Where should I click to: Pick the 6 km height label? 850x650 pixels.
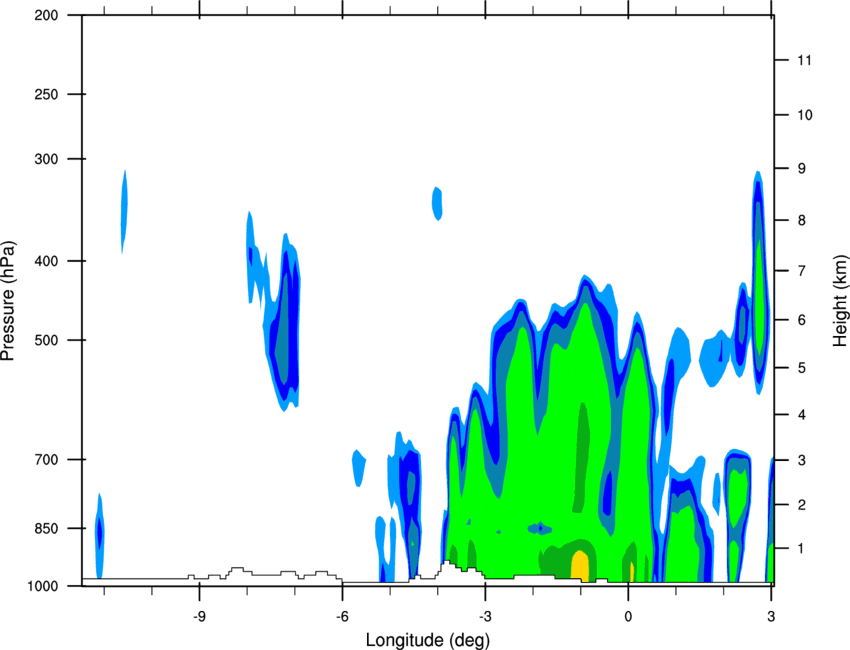[801, 320]
